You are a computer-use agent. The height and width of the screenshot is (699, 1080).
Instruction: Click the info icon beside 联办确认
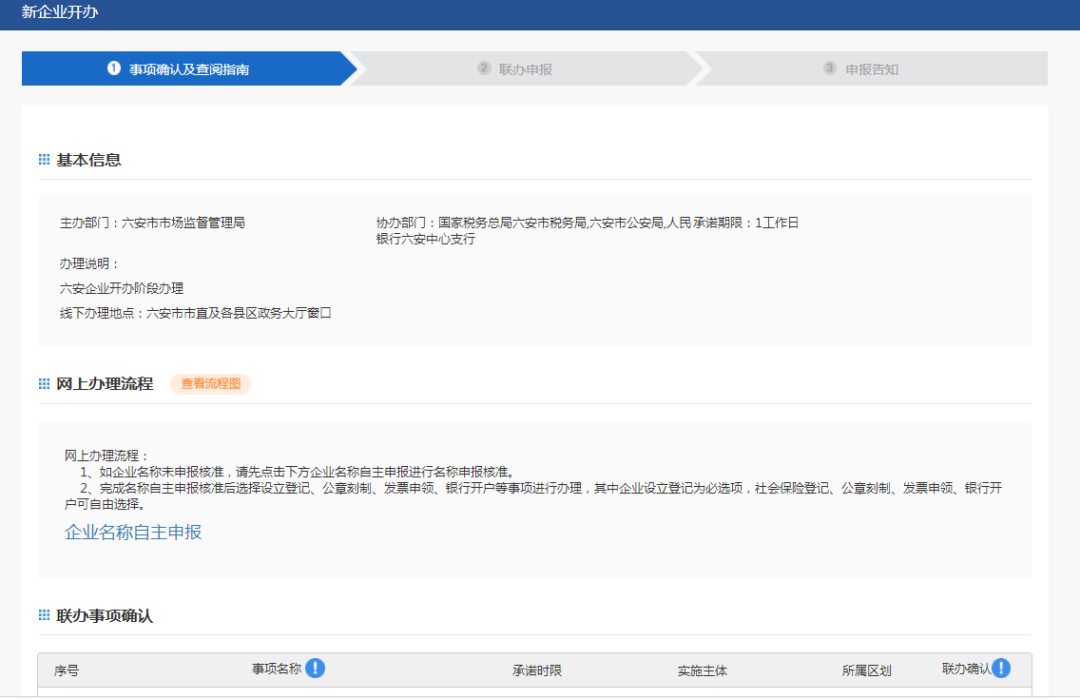(x=1000, y=668)
